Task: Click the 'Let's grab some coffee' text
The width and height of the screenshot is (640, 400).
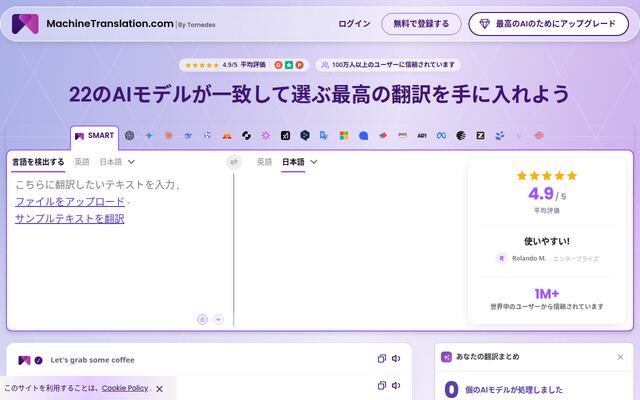Action: [92, 360]
